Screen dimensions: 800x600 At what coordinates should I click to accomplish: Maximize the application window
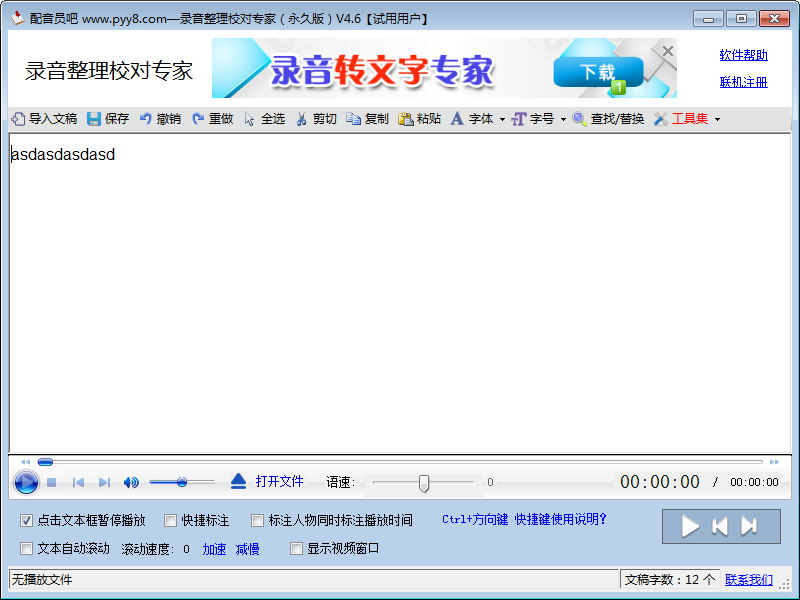click(x=741, y=19)
